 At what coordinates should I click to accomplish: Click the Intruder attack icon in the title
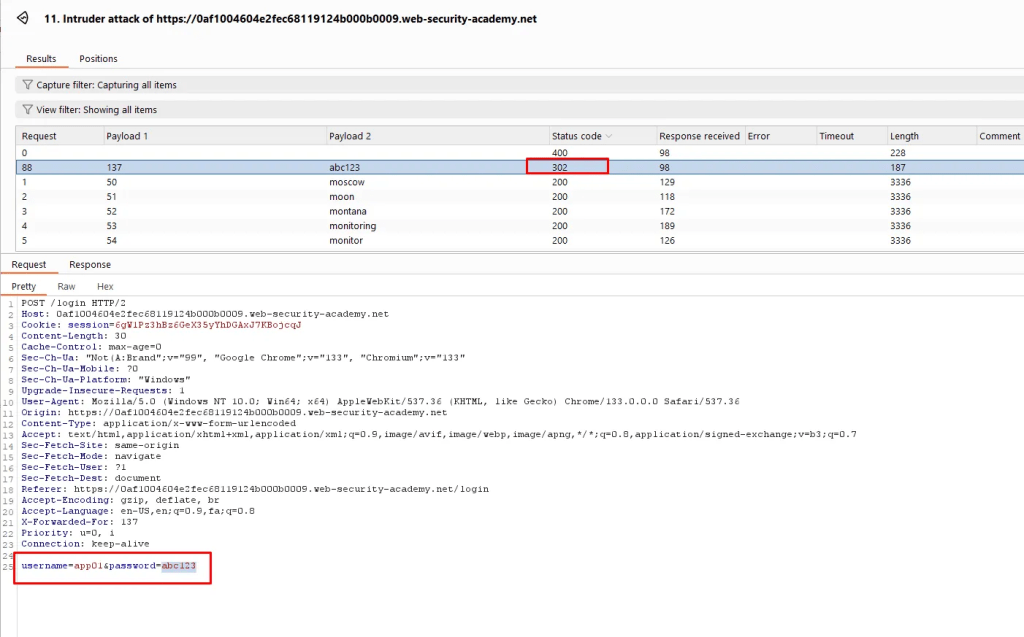pos(22,18)
